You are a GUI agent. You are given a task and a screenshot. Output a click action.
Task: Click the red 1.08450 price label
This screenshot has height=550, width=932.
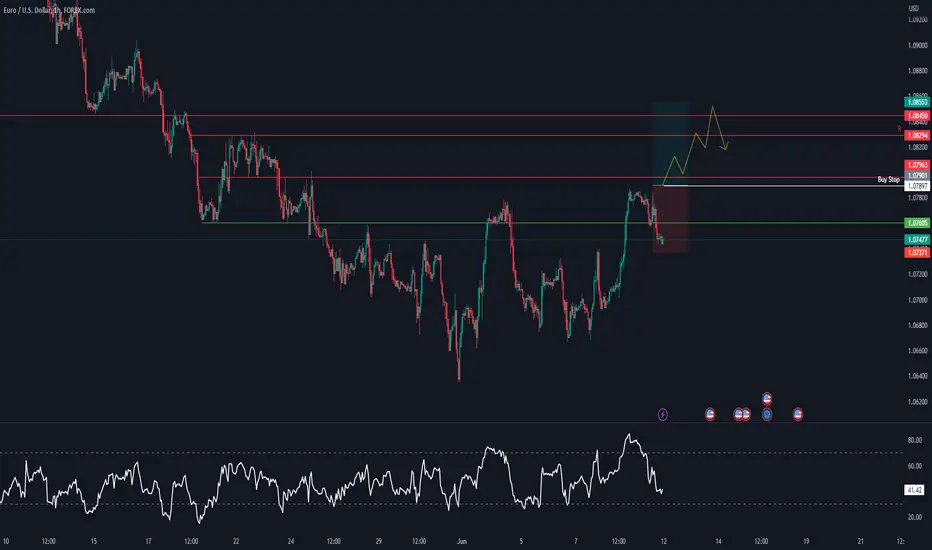(x=917, y=116)
